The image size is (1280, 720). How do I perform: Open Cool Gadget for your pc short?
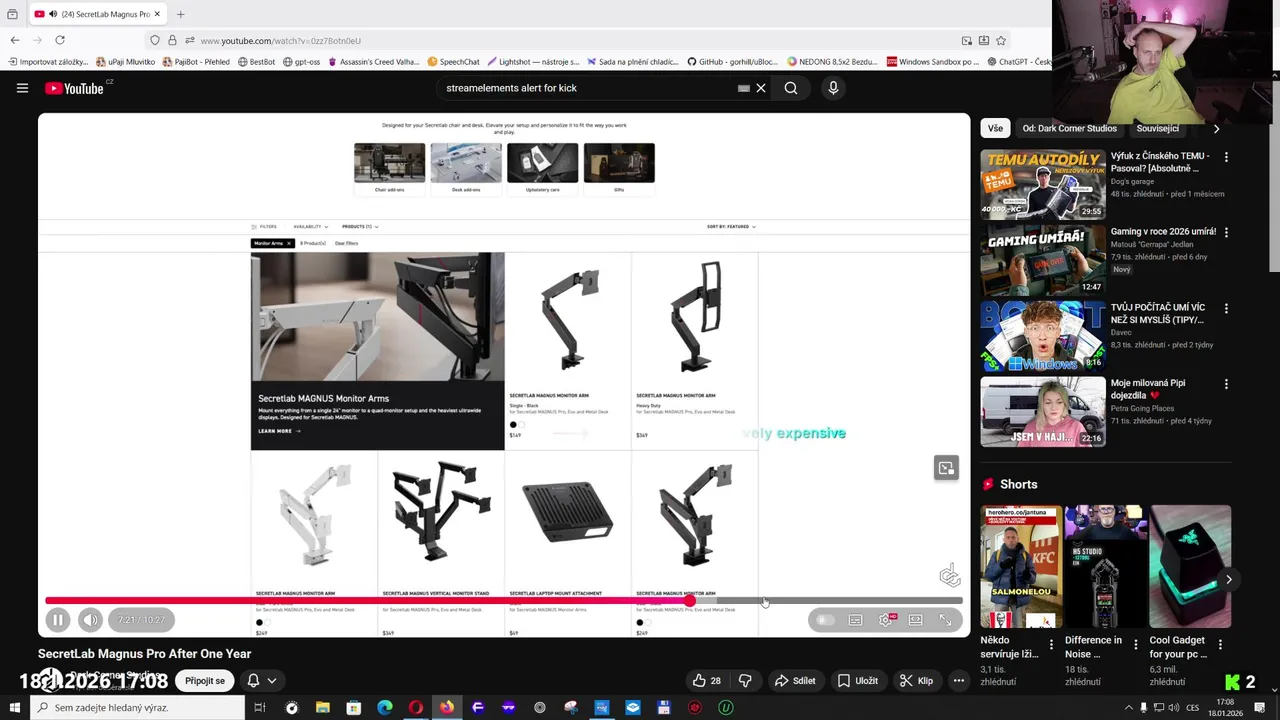tap(1190, 566)
